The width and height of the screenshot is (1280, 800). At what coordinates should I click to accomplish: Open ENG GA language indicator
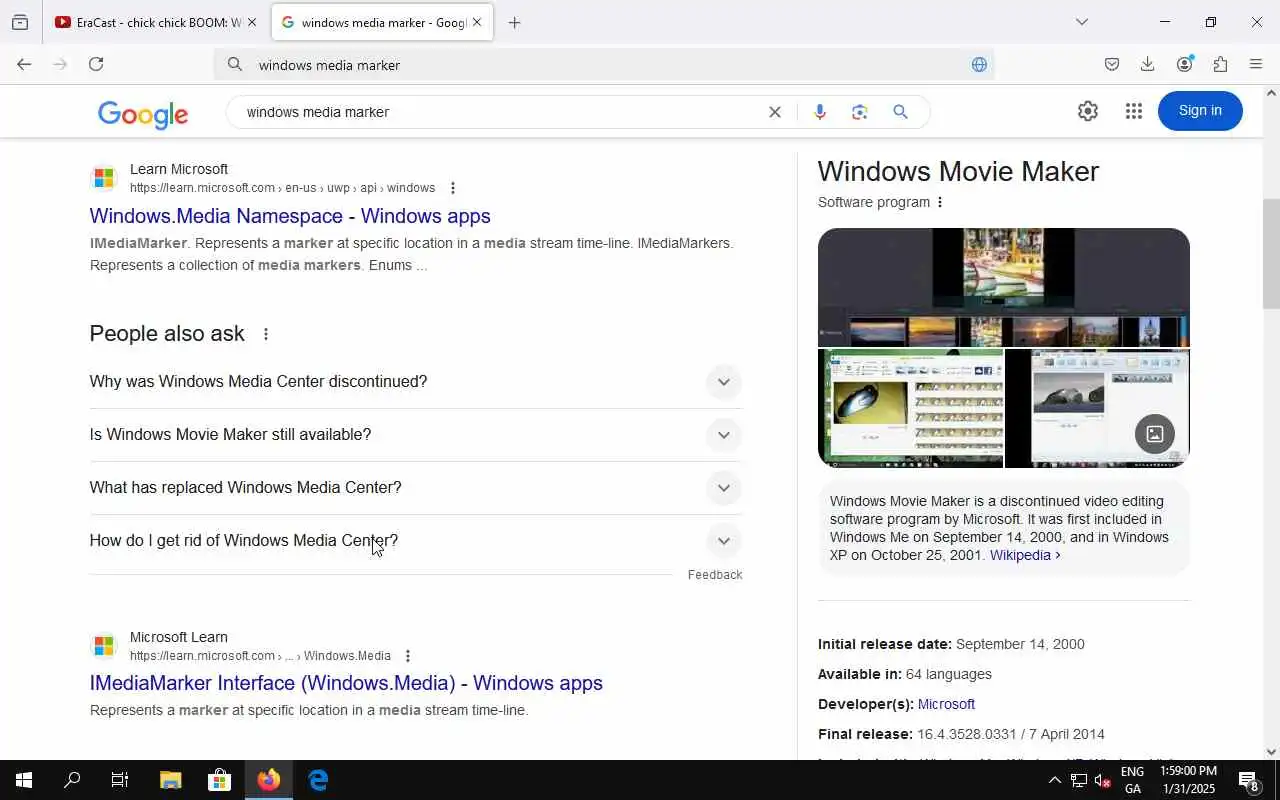pyautogui.click(x=1133, y=780)
